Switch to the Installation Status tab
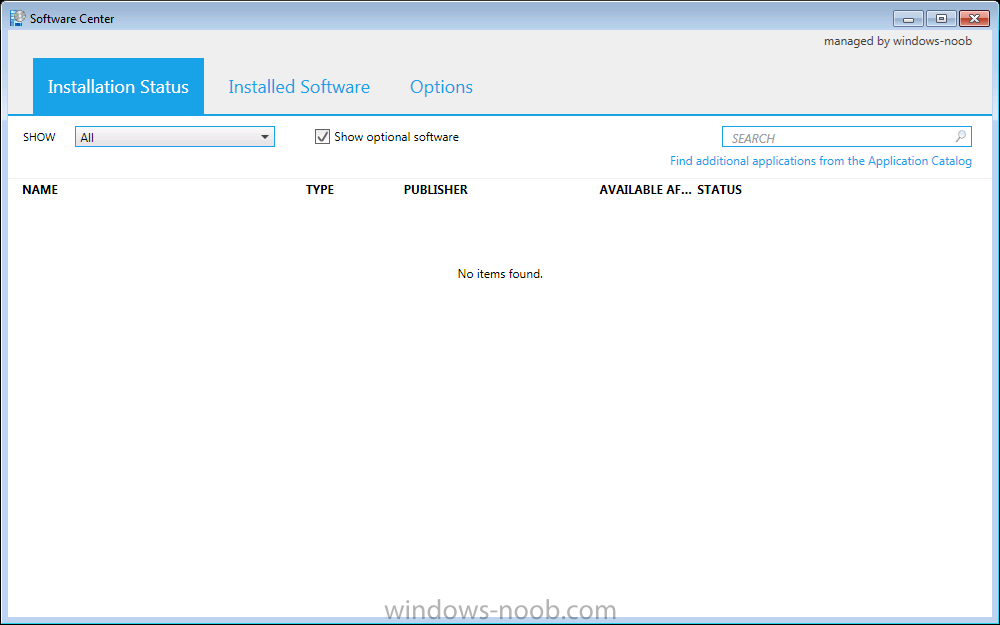The width and height of the screenshot is (1000, 625). pos(118,86)
